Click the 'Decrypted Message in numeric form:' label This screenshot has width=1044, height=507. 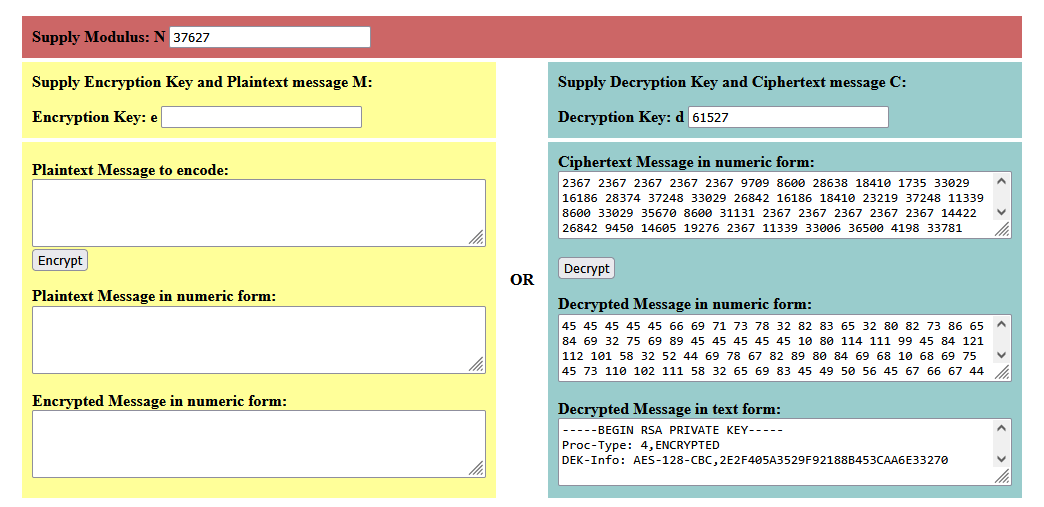(x=685, y=304)
